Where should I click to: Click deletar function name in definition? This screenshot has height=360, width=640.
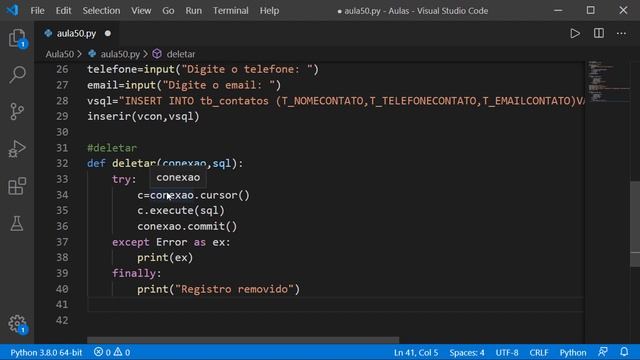point(134,163)
